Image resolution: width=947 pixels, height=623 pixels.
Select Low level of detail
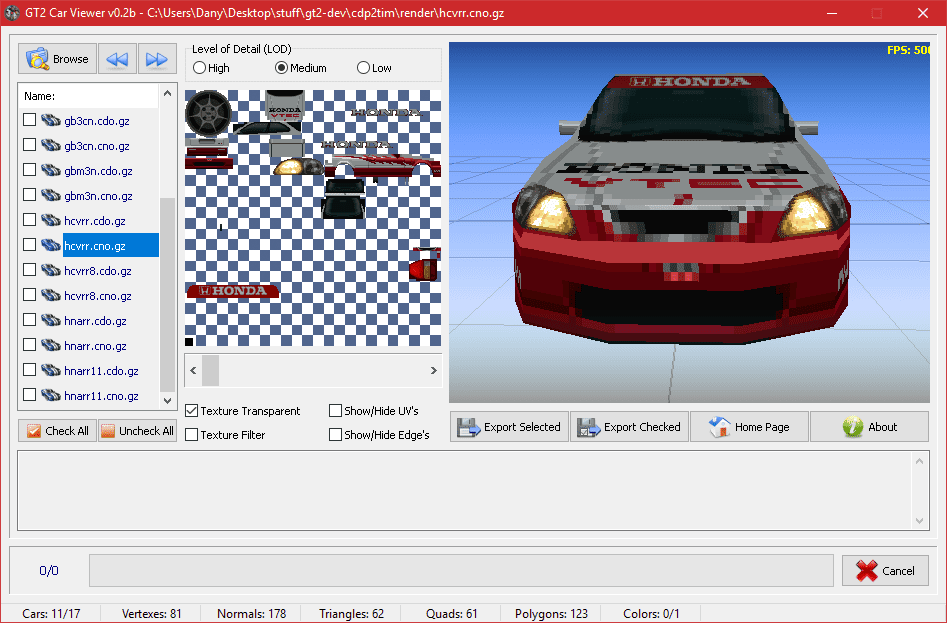pos(374,68)
